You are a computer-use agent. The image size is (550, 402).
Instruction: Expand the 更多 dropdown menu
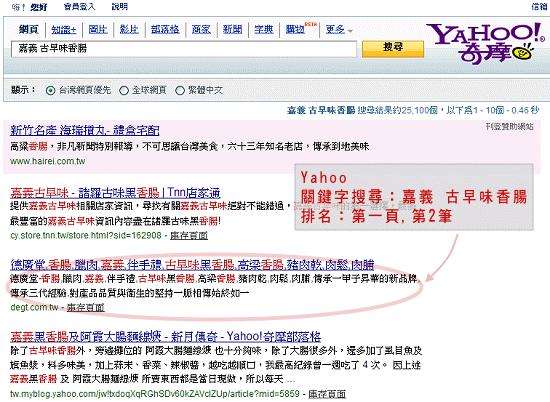tap(338, 29)
